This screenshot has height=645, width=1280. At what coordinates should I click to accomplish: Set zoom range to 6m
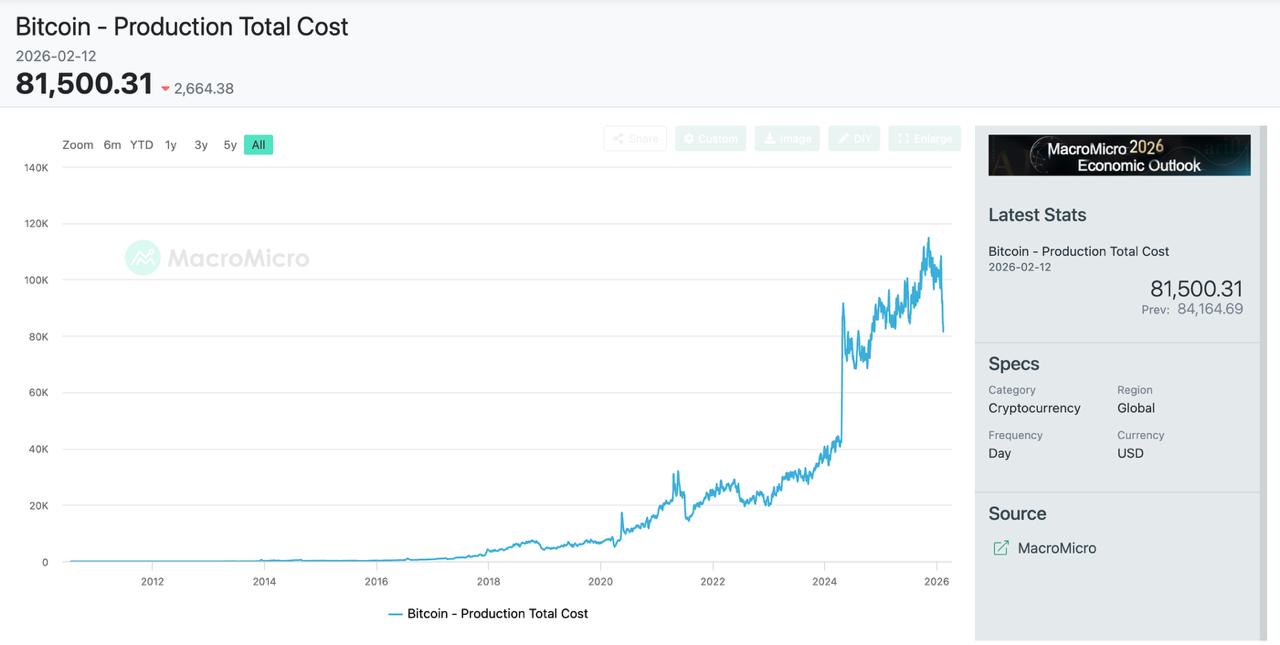point(112,145)
